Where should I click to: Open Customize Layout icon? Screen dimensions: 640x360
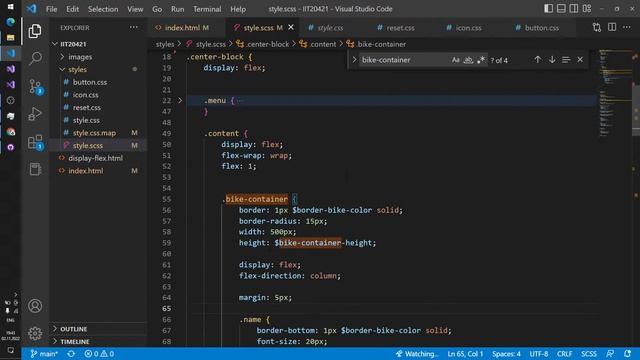tap(587, 9)
